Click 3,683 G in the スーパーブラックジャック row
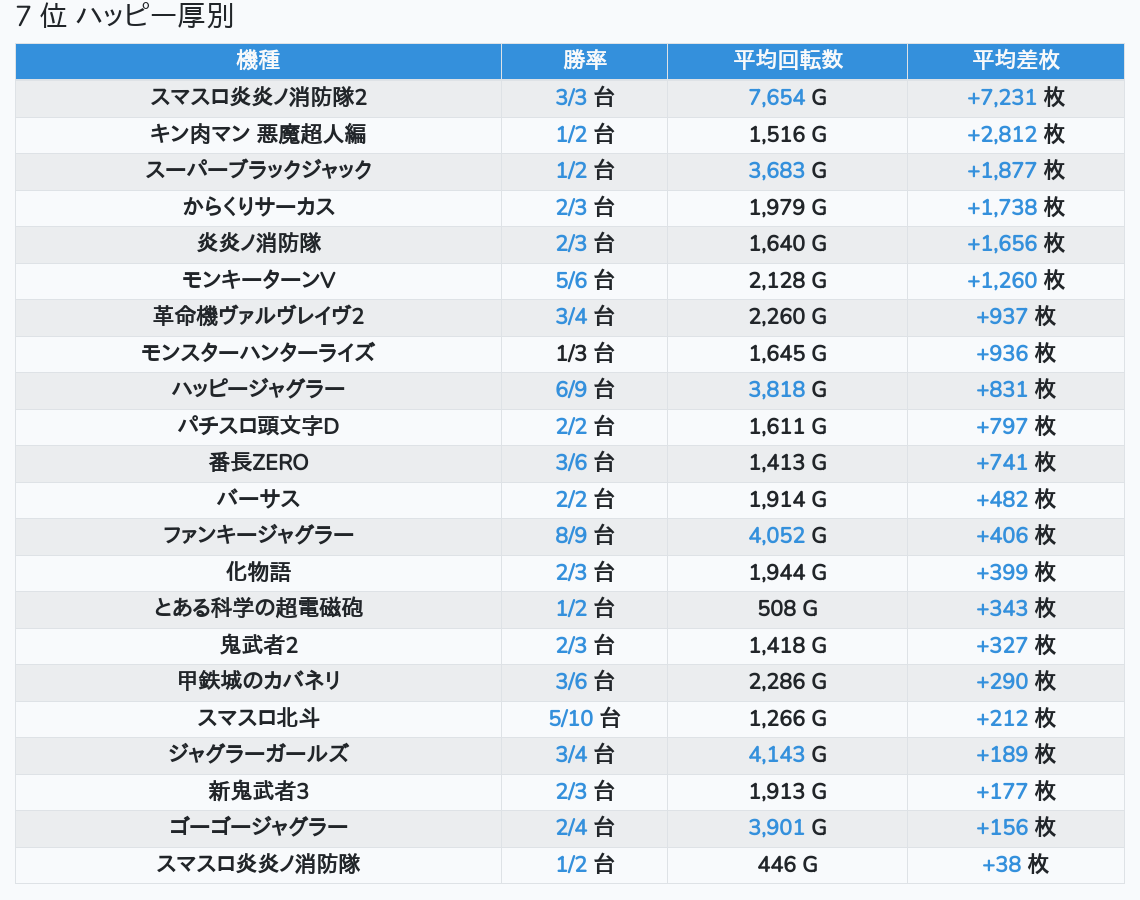Image resolution: width=1140 pixels, height=900 pixels. pyautogui.click(x=787, y=170)
